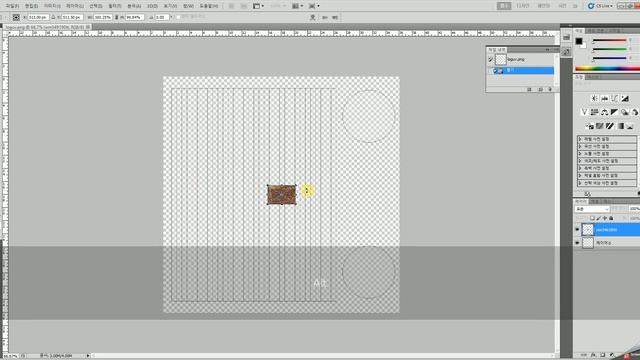Add Levels adjustment

[604, 98]
